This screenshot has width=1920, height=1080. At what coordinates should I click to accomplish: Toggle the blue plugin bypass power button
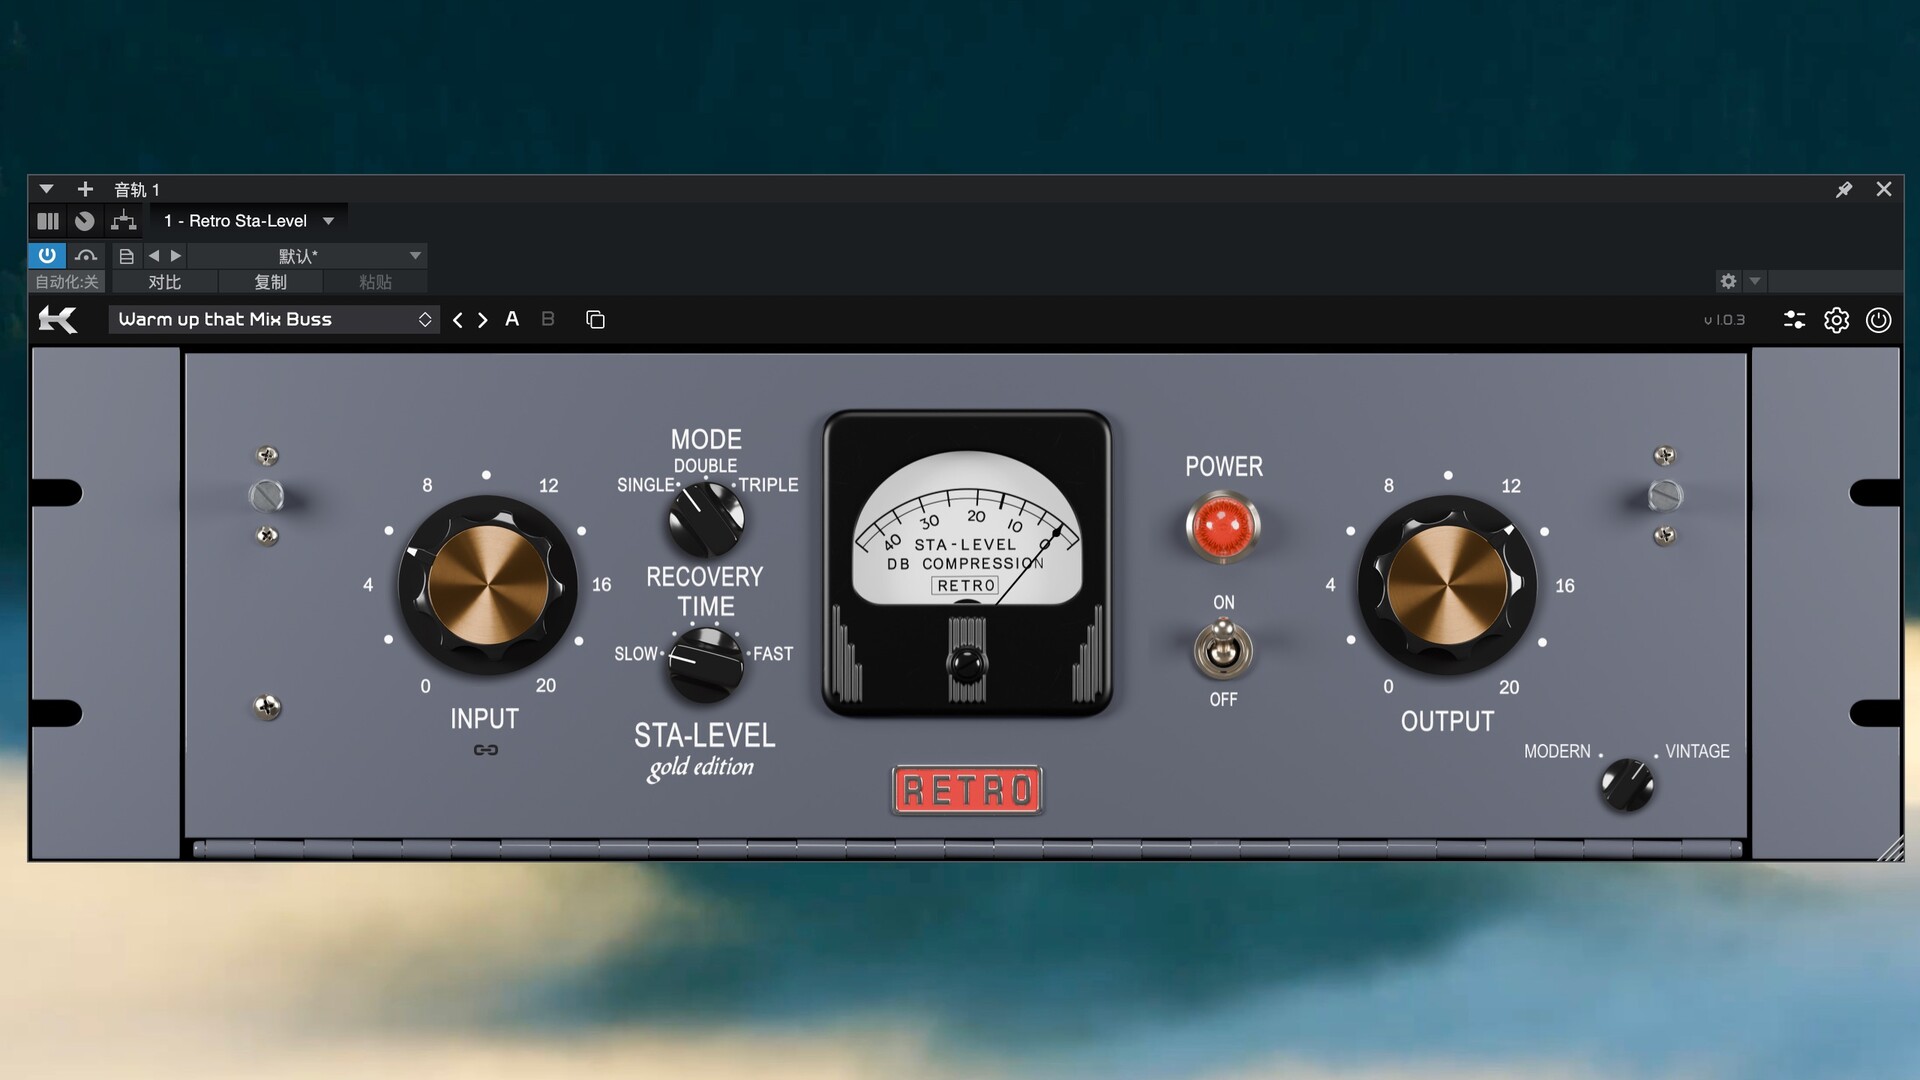47,255
